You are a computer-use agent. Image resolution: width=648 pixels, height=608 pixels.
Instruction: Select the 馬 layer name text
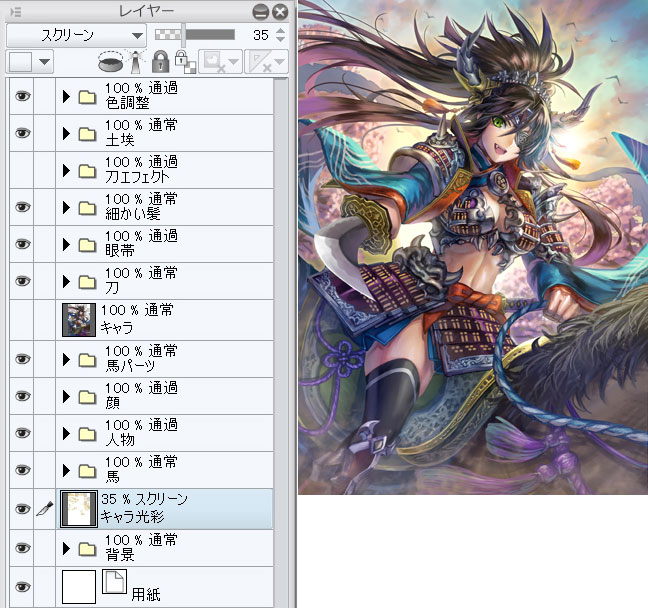coord(113,477)
